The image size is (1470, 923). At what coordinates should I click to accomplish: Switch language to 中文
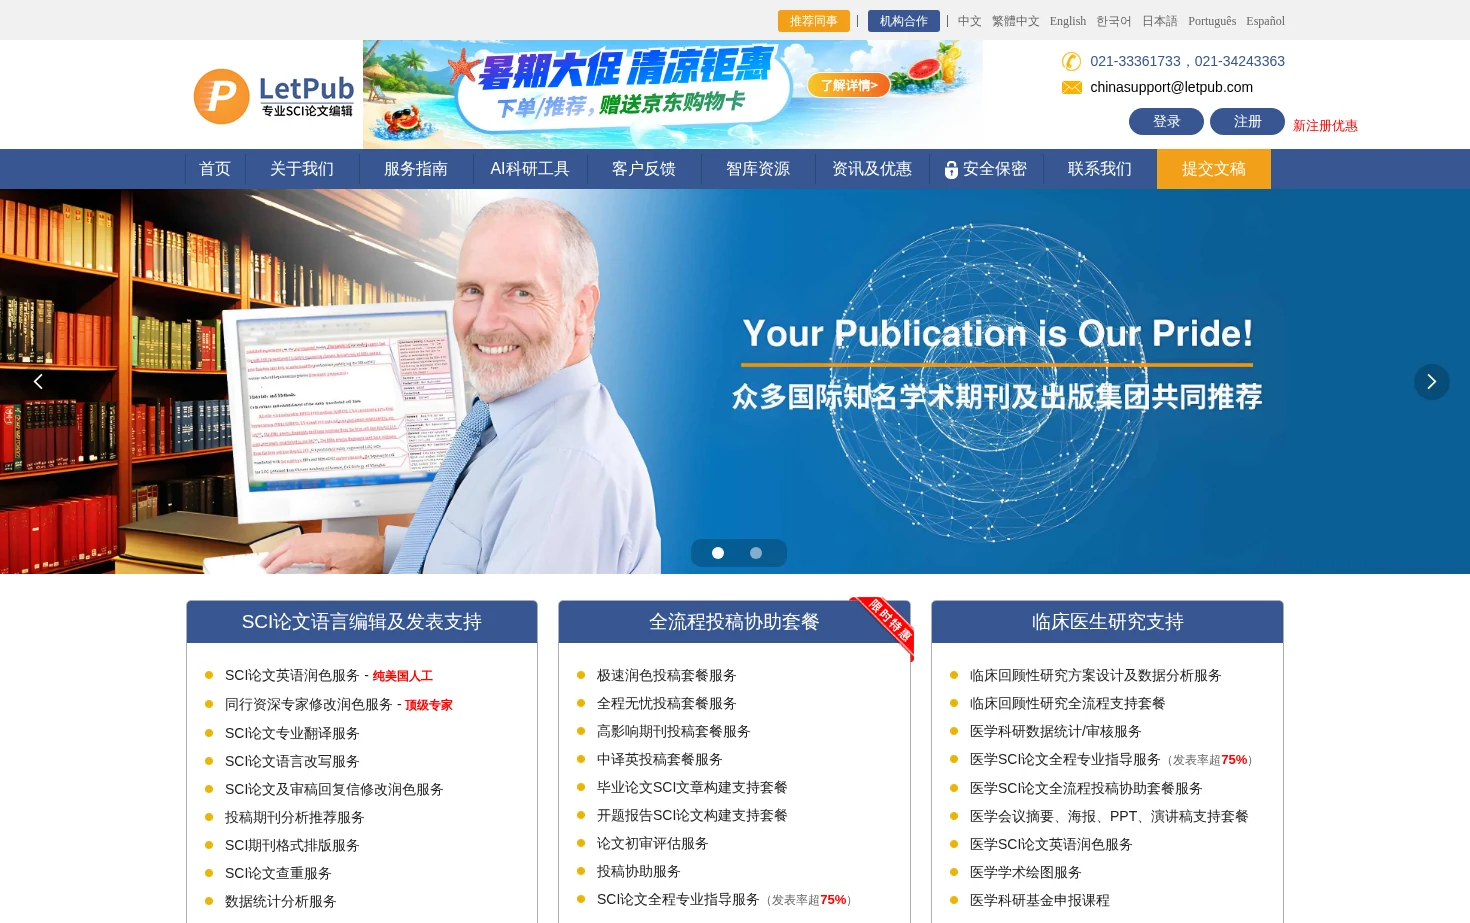[970, 21]
